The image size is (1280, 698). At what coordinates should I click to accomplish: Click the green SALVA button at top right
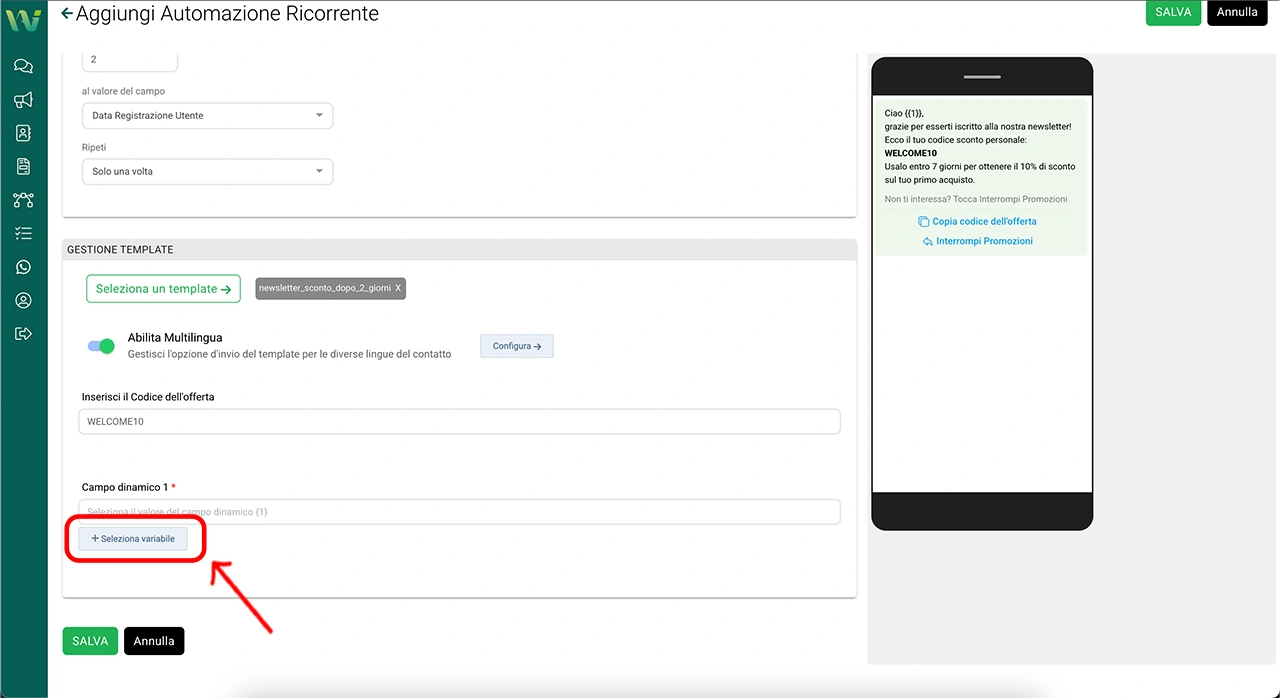(x=1173, y=13)
